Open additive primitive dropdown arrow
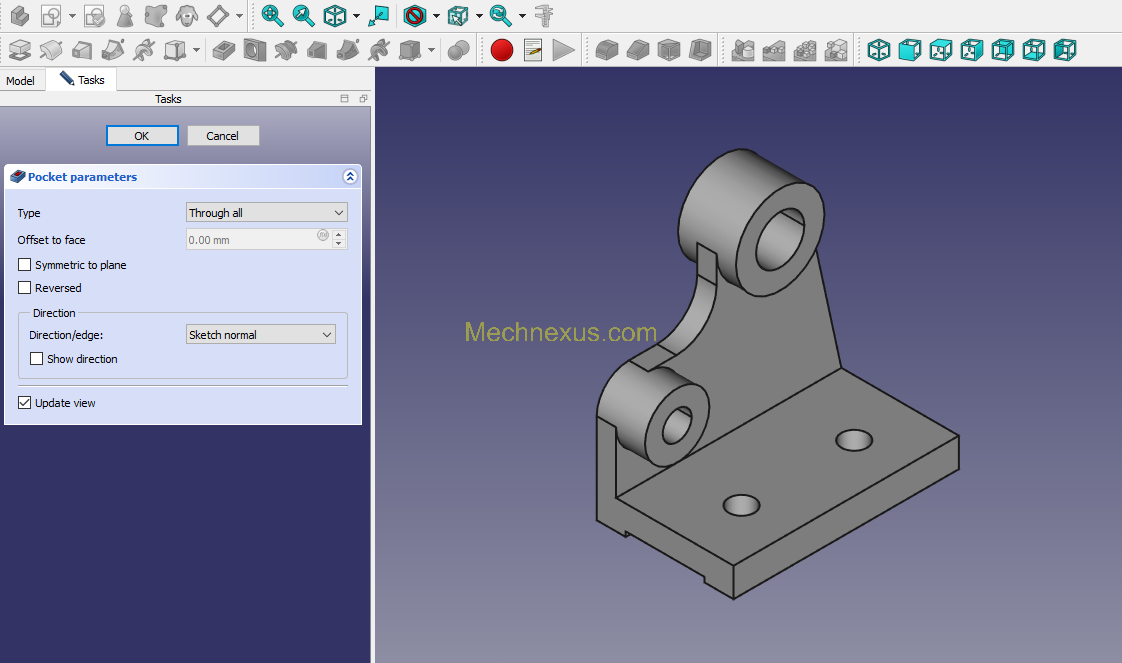1122x663 pixels. (x=196, y=50)
